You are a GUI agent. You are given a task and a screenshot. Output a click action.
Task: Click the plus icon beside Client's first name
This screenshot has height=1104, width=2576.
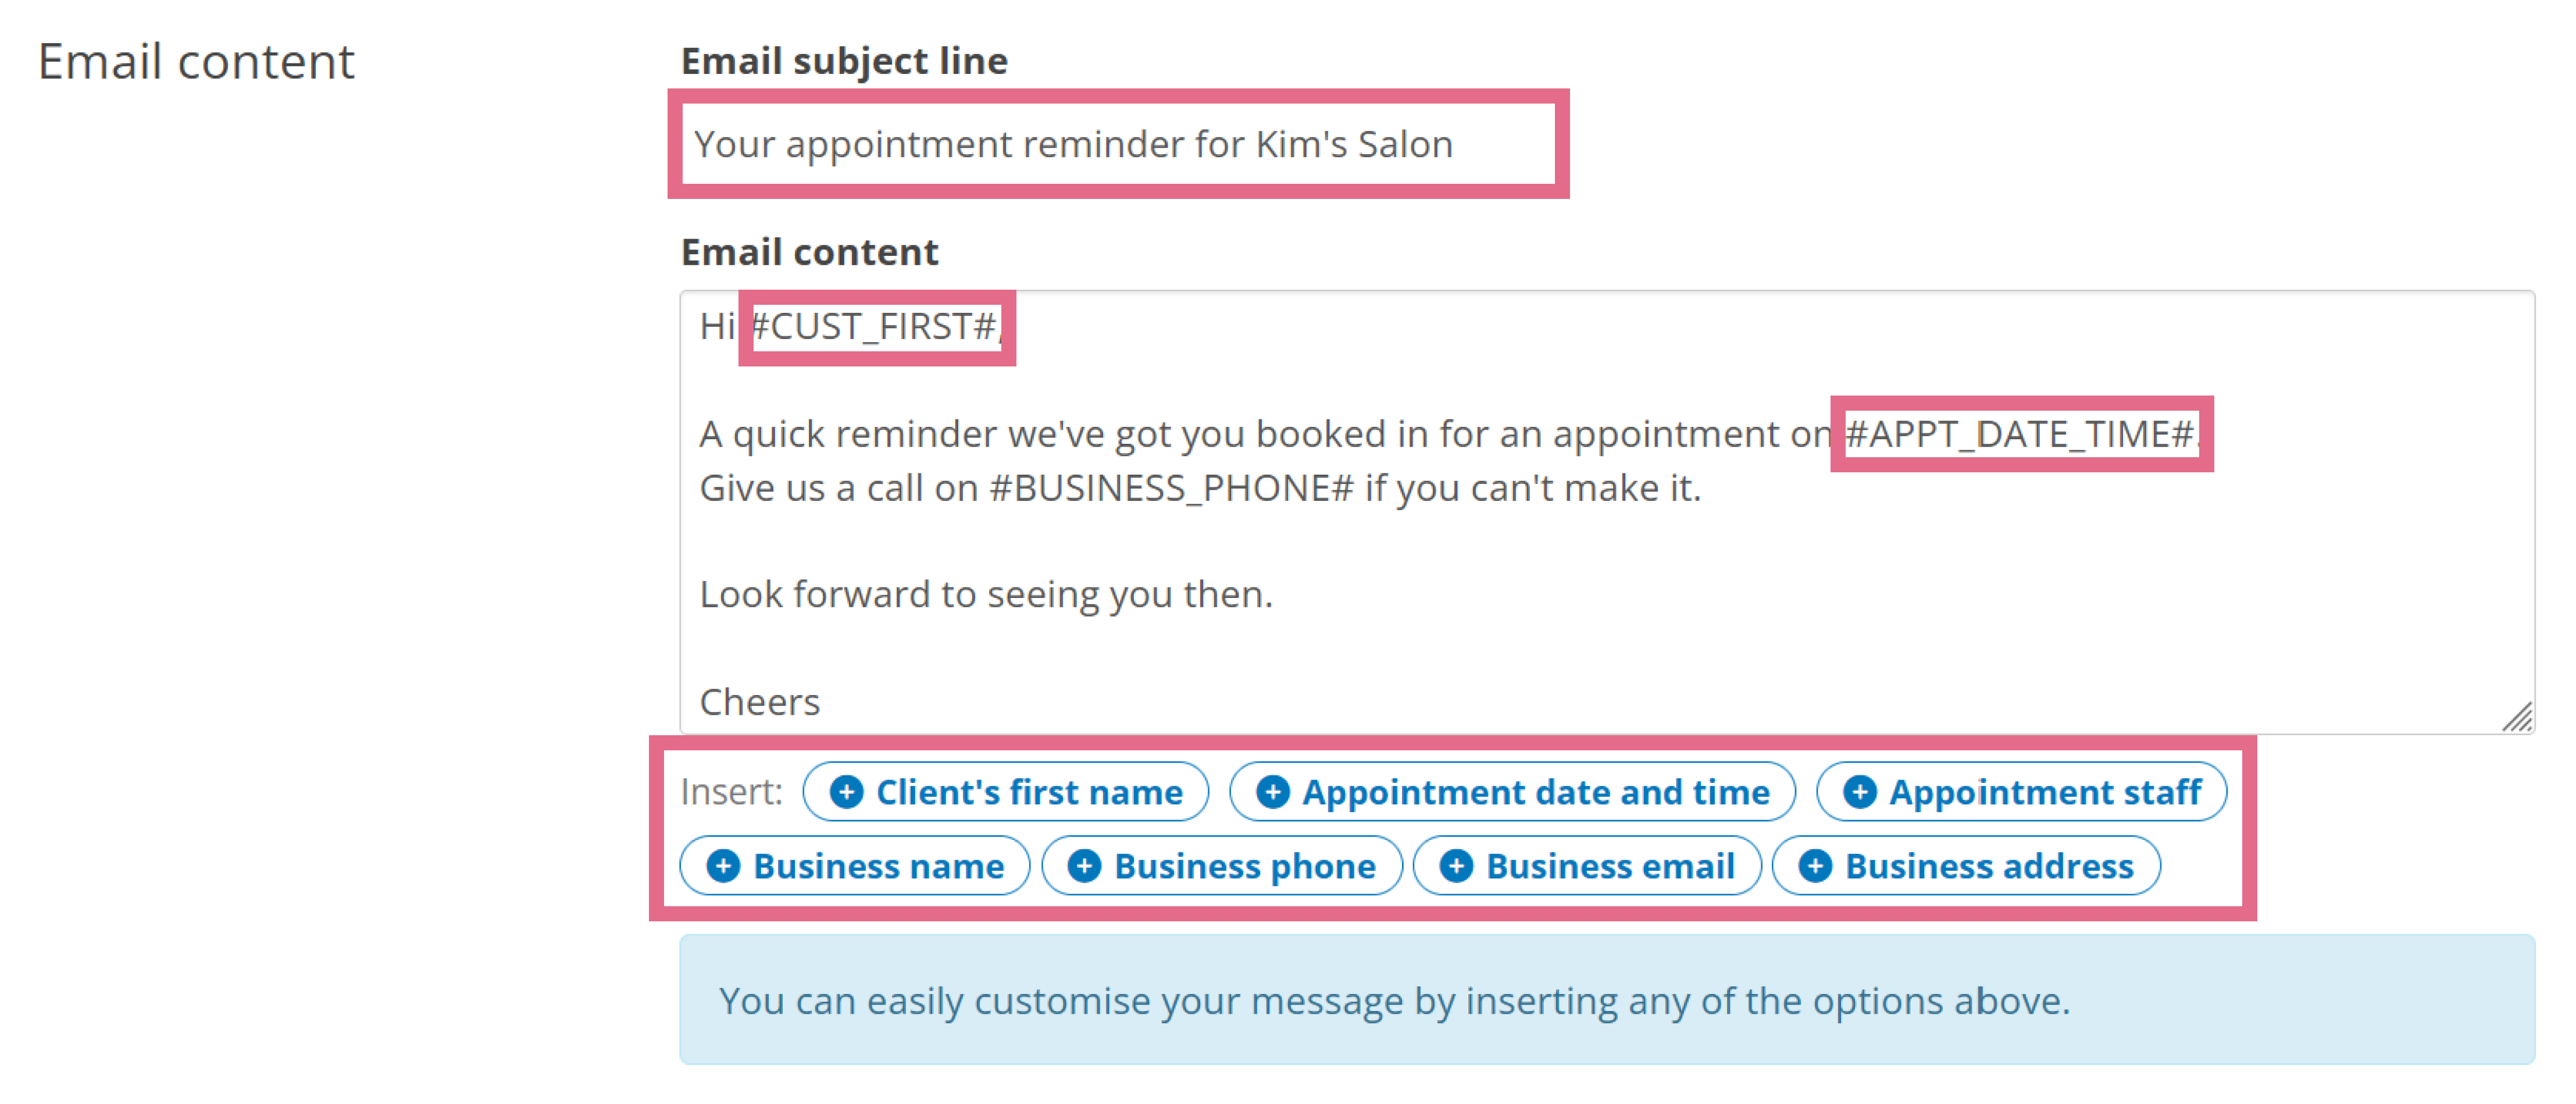(846, 792)
